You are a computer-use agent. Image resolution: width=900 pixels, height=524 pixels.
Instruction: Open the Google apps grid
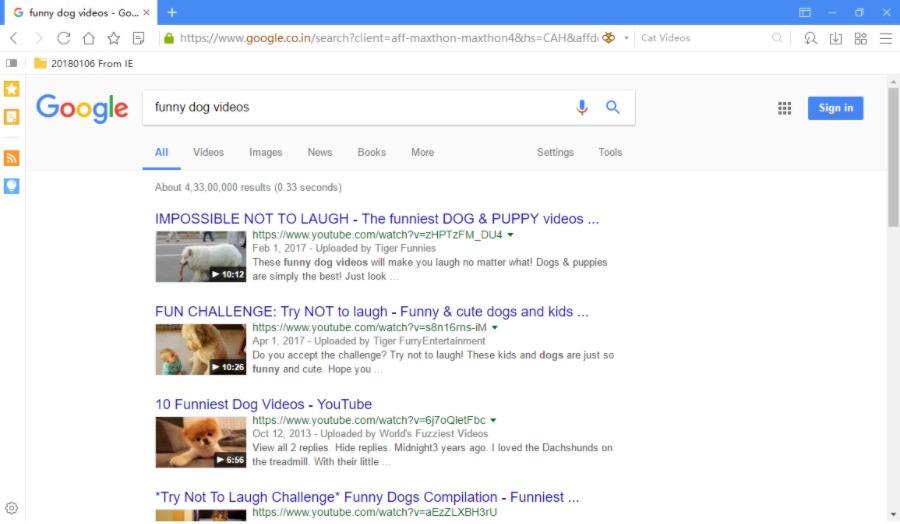785,108
